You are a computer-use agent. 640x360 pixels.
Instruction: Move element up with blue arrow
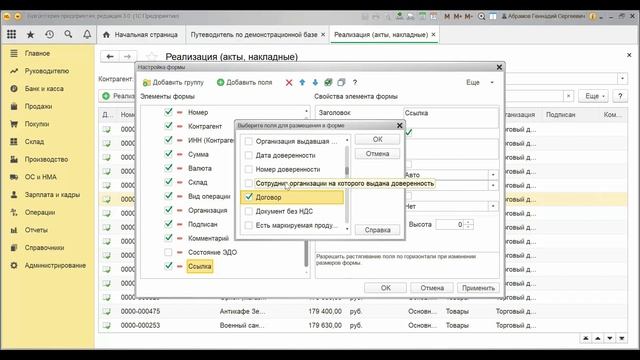[302, 82]
